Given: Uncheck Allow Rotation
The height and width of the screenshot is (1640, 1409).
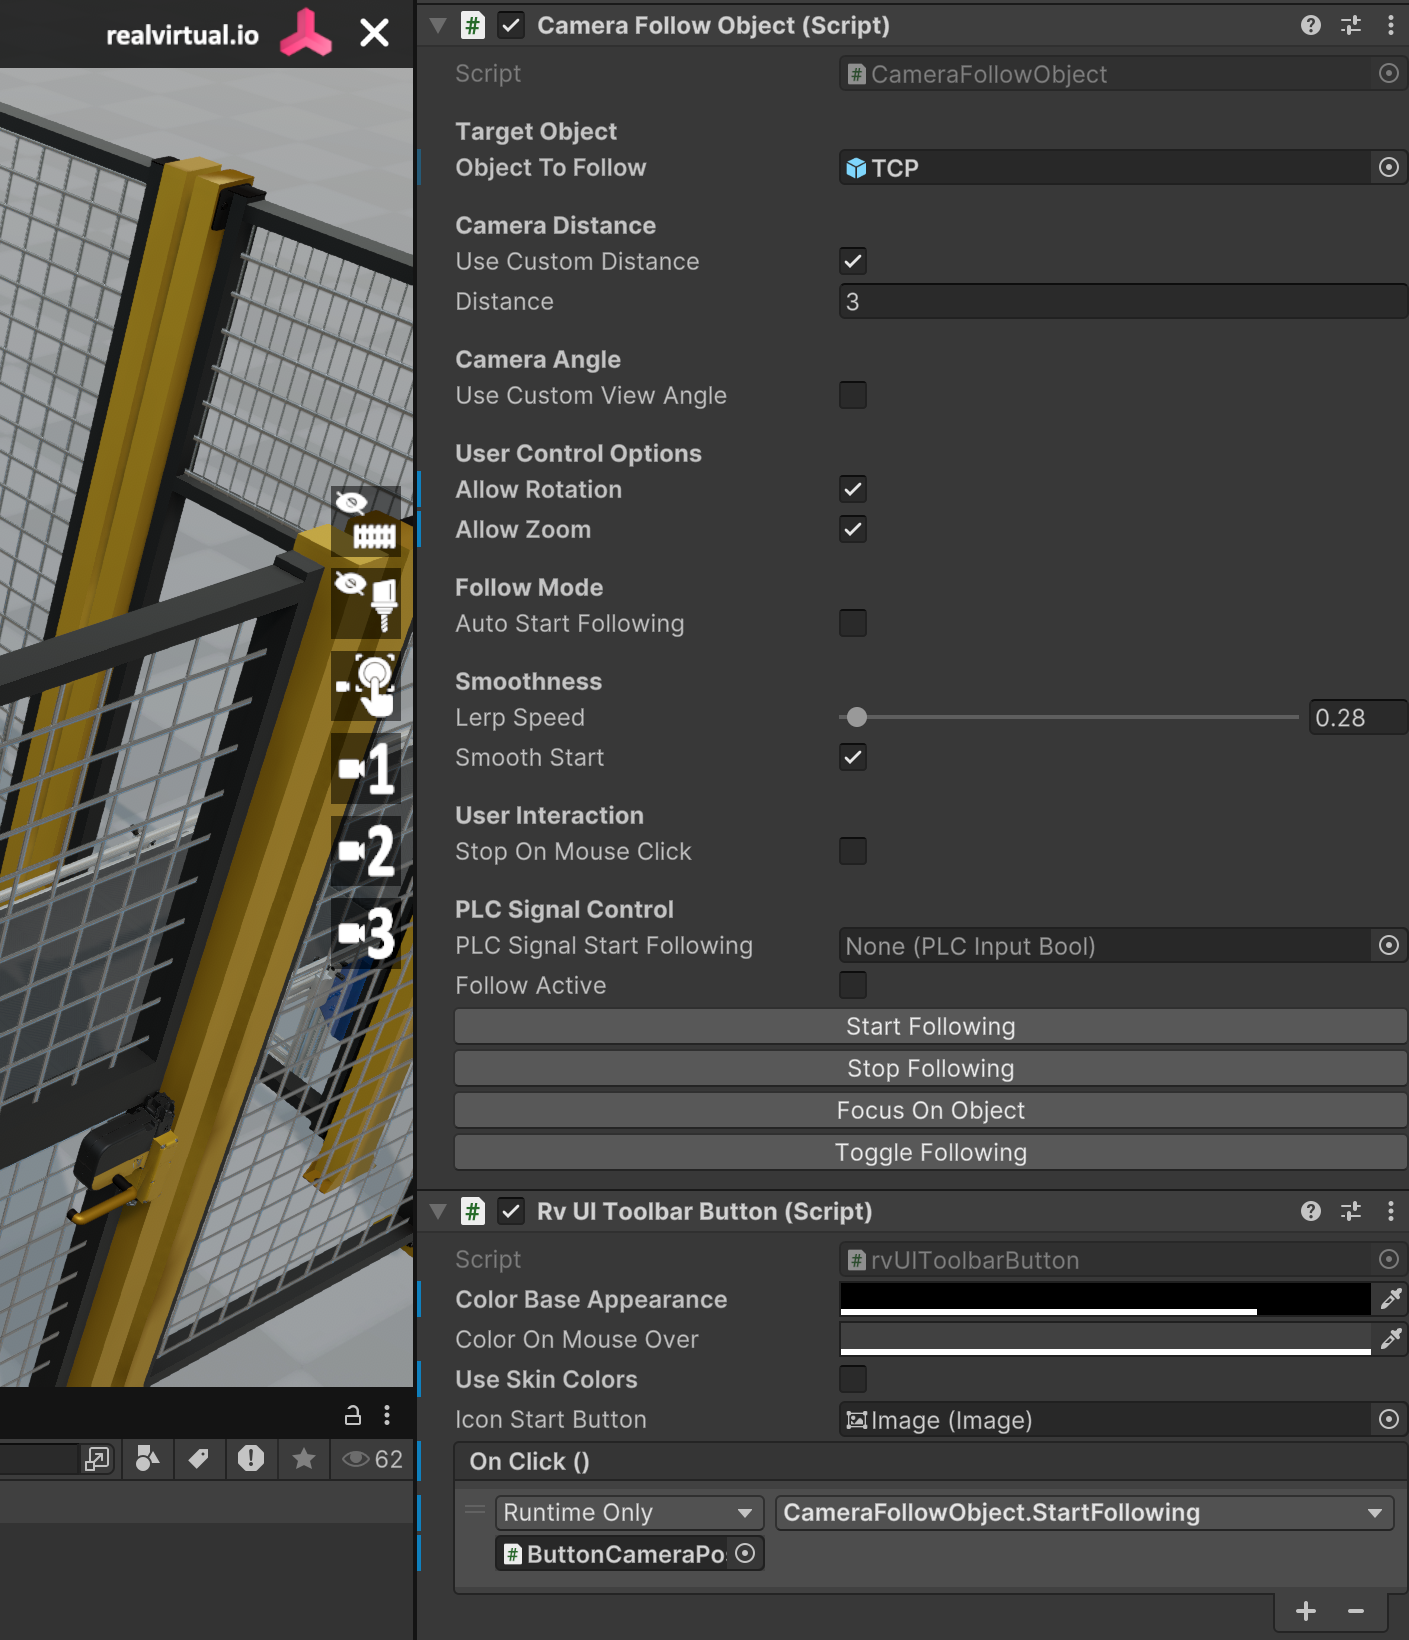Looking at the screenshot, I should (x=853, y=489).
